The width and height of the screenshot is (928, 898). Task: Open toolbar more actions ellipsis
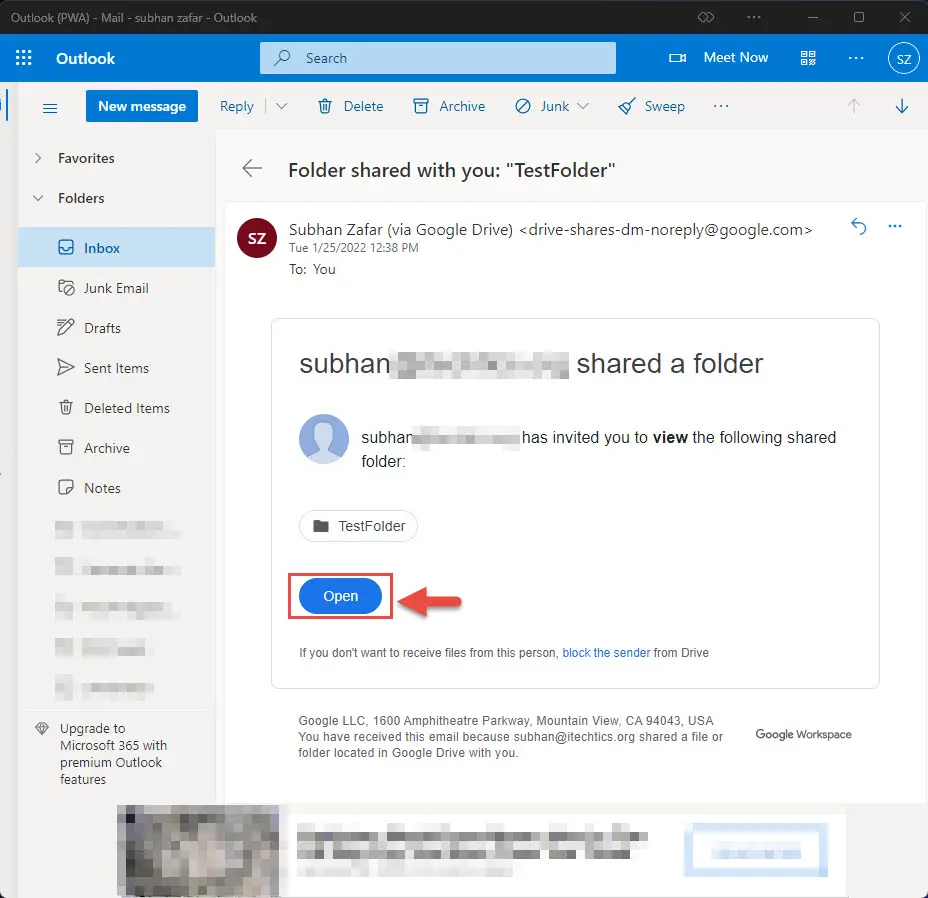[721, 106]
